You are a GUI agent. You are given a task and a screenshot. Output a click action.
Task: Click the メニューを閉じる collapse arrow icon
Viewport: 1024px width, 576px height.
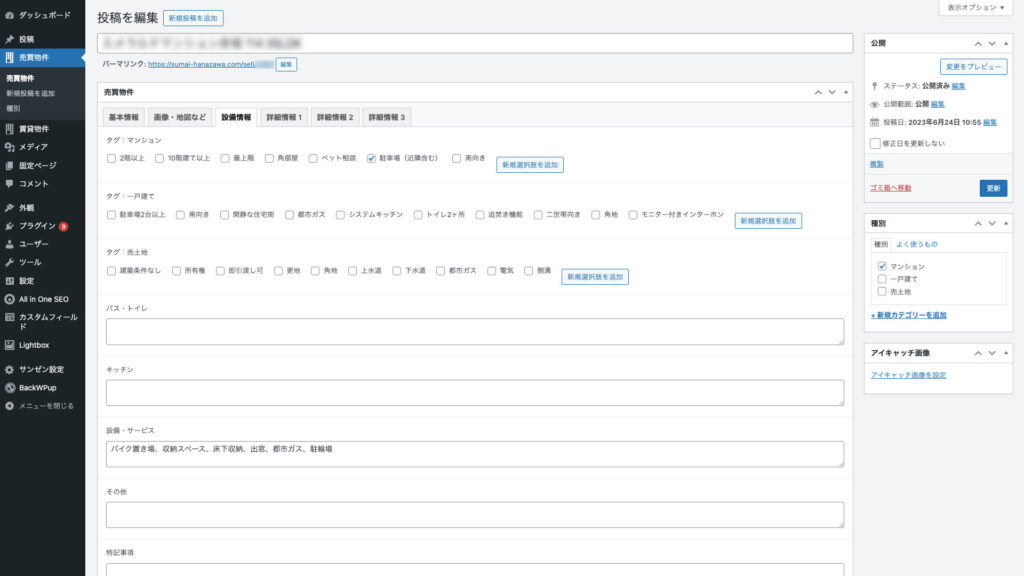click(9, 406)
